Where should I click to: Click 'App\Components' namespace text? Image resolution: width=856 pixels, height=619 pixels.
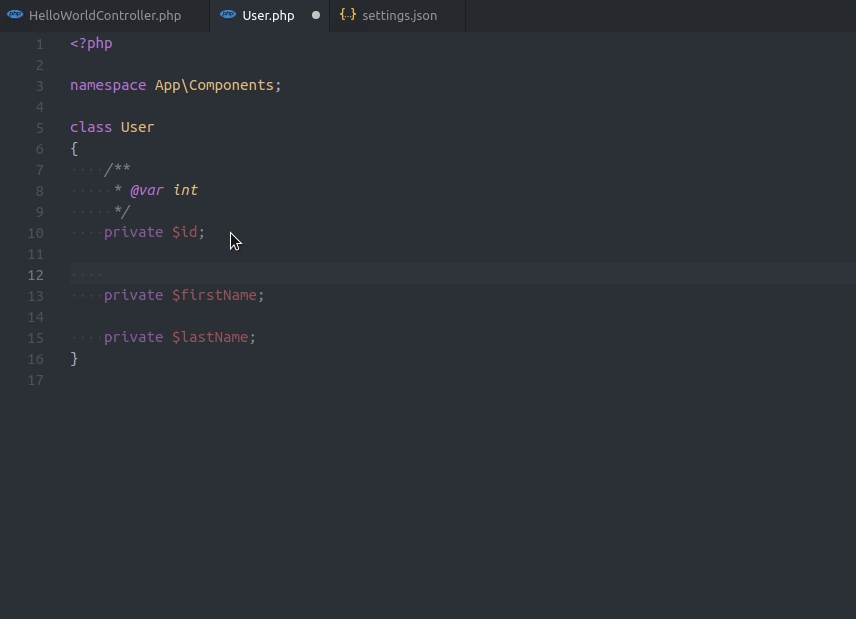(214, 85)
